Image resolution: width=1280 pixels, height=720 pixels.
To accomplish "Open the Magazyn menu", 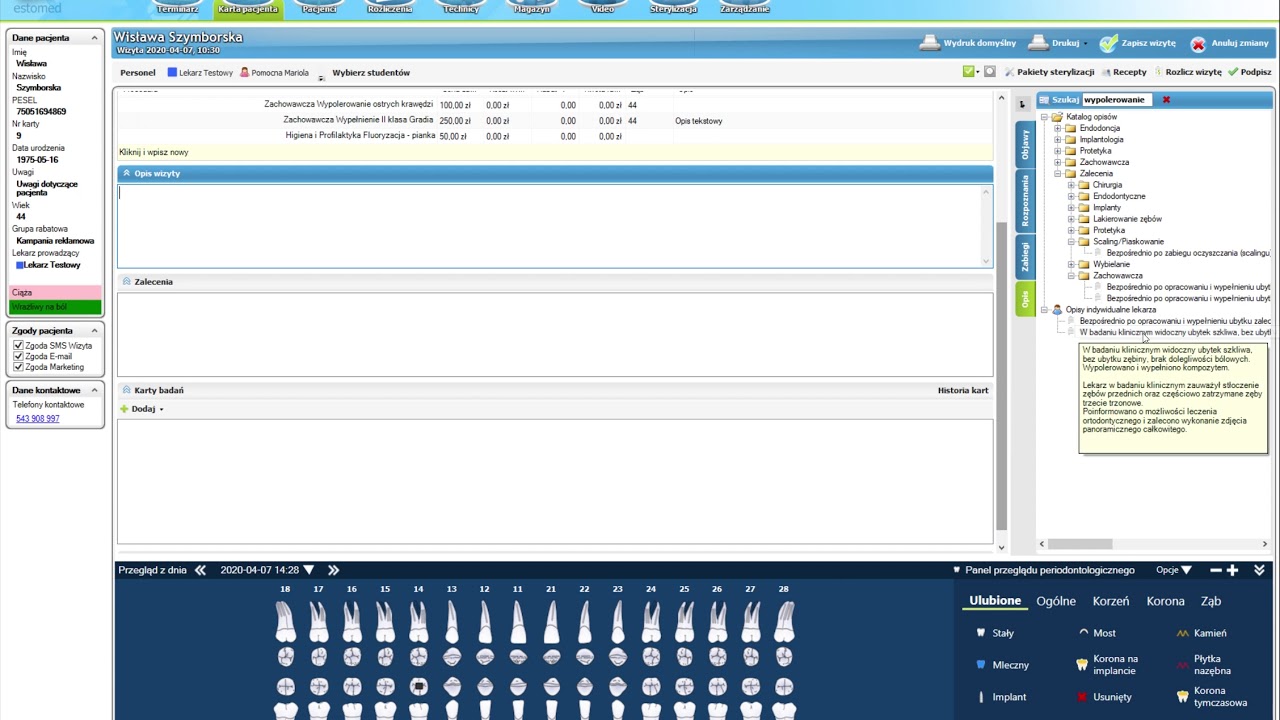I will pyautogui.click(x=531, y=9).
